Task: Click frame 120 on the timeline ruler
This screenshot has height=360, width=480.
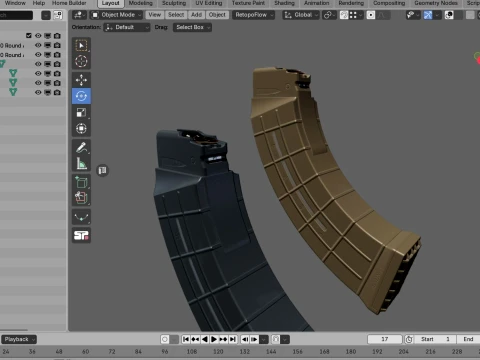Action: [218, 352]
